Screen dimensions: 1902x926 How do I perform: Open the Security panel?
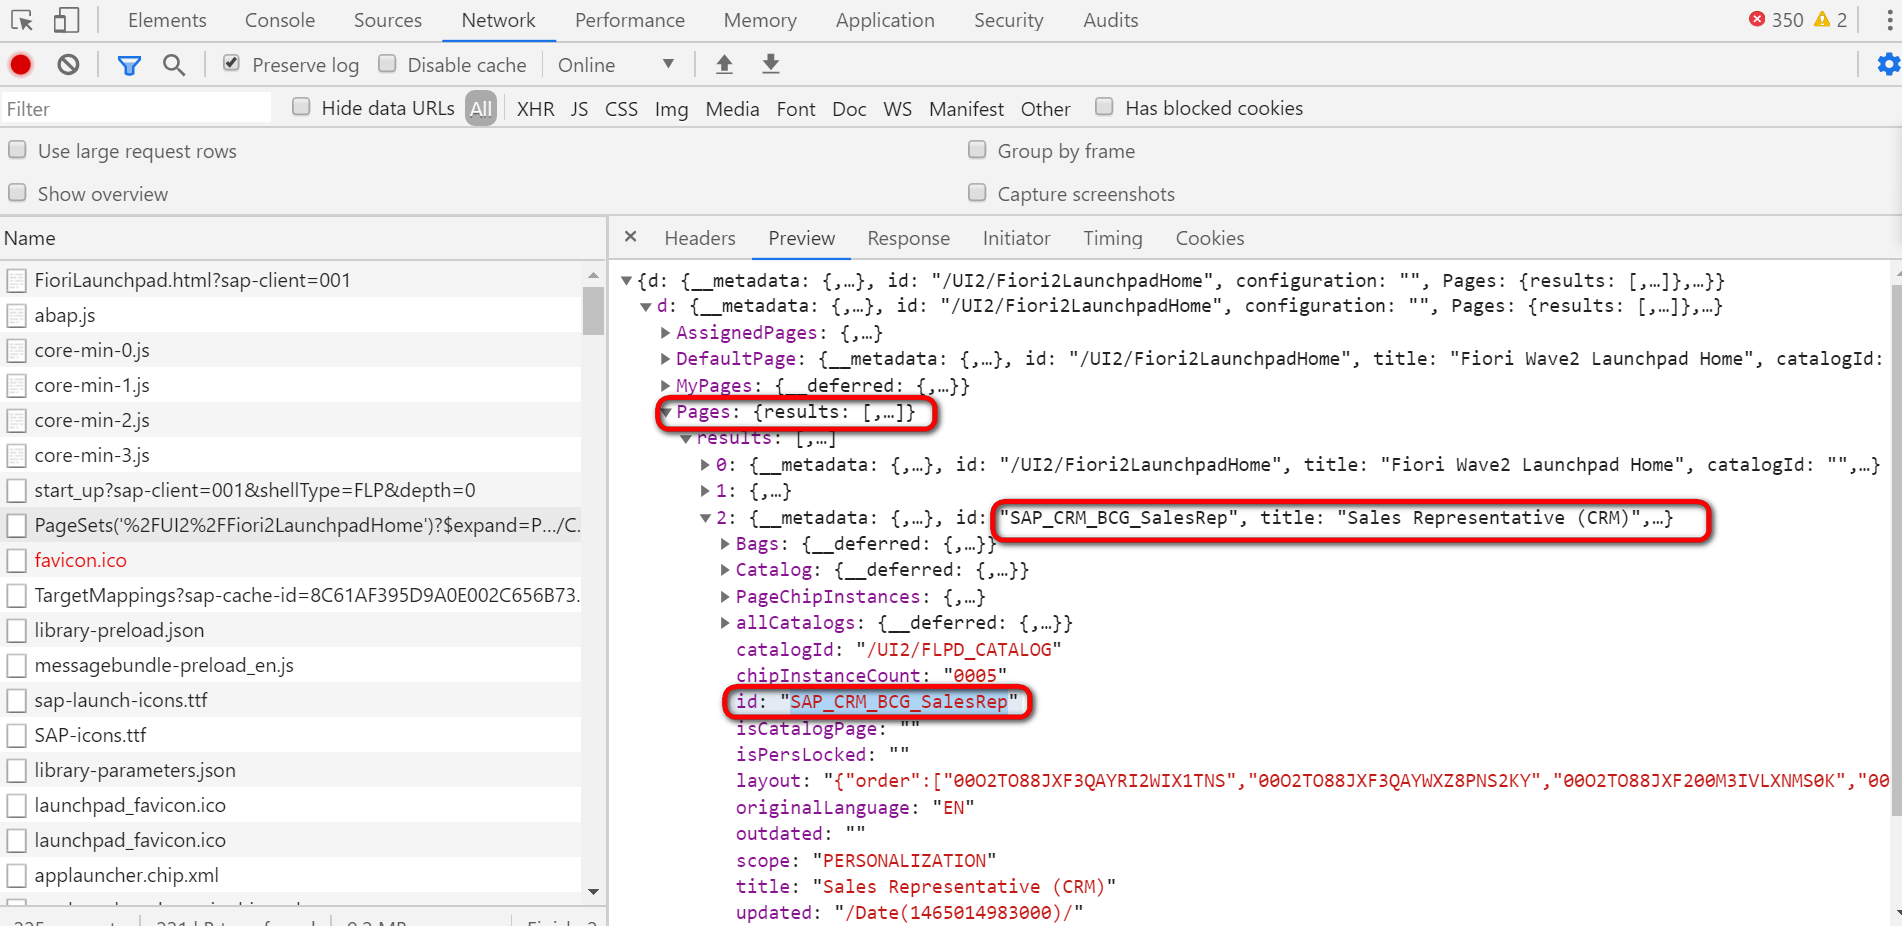point(1008,20)
